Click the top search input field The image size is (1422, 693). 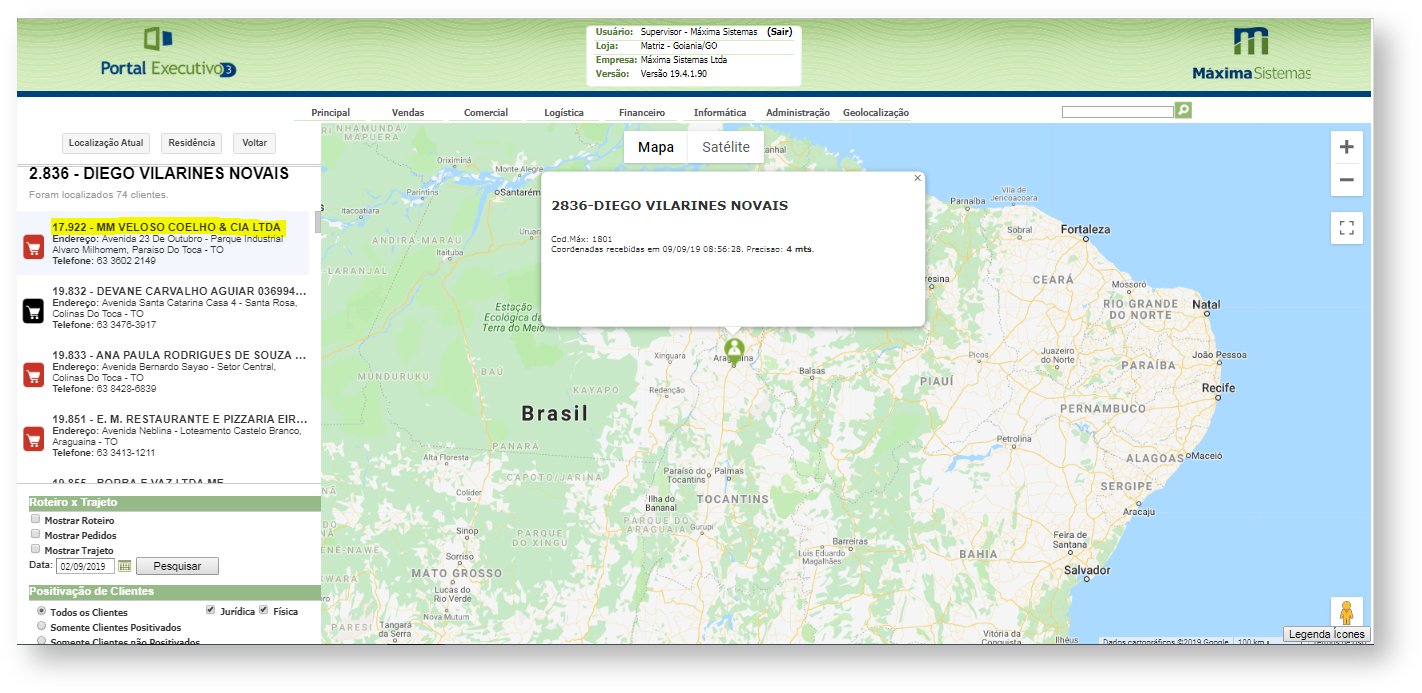(1117, 112)
